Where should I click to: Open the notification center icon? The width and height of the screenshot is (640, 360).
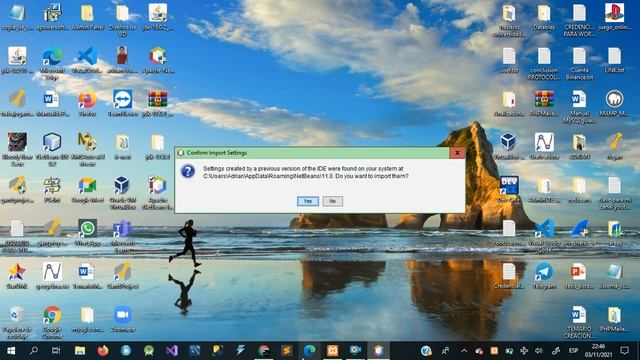point(624,351)
